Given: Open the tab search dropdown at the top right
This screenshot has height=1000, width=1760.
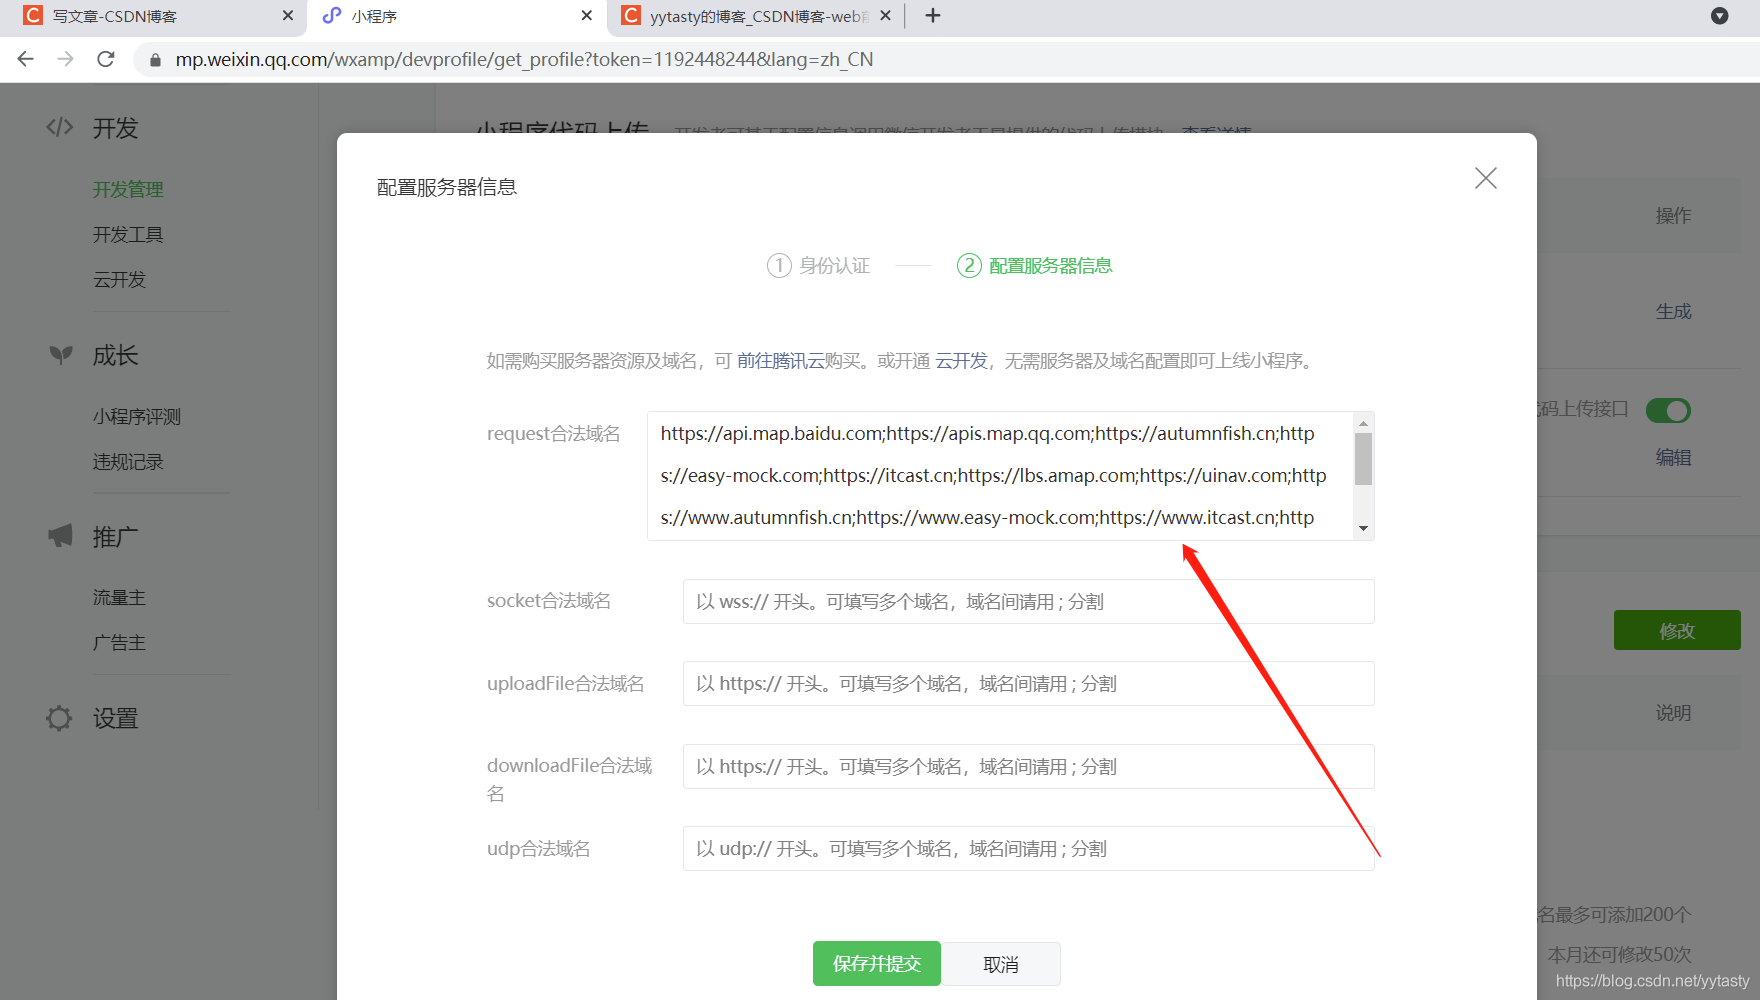Looking at the screenshot, I should [1720, 16].
